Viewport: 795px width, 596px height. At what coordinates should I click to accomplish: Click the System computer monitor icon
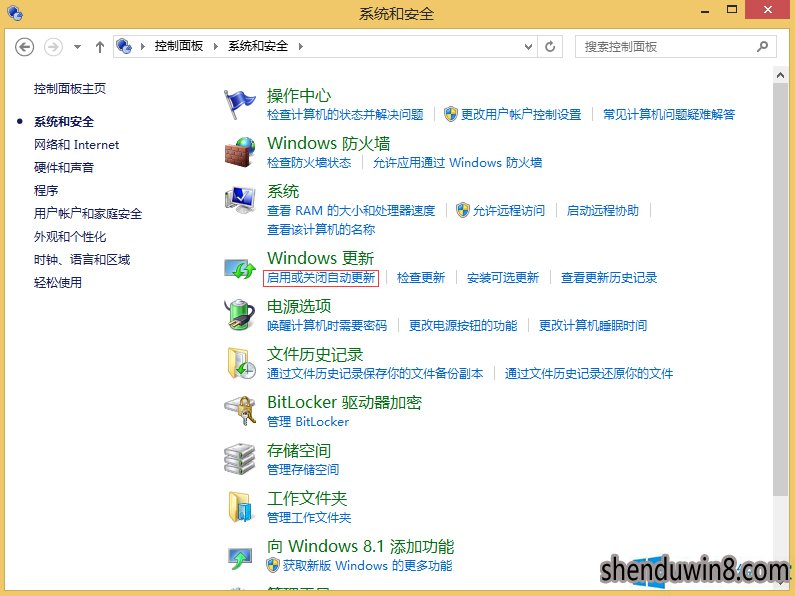coord(239,199)
